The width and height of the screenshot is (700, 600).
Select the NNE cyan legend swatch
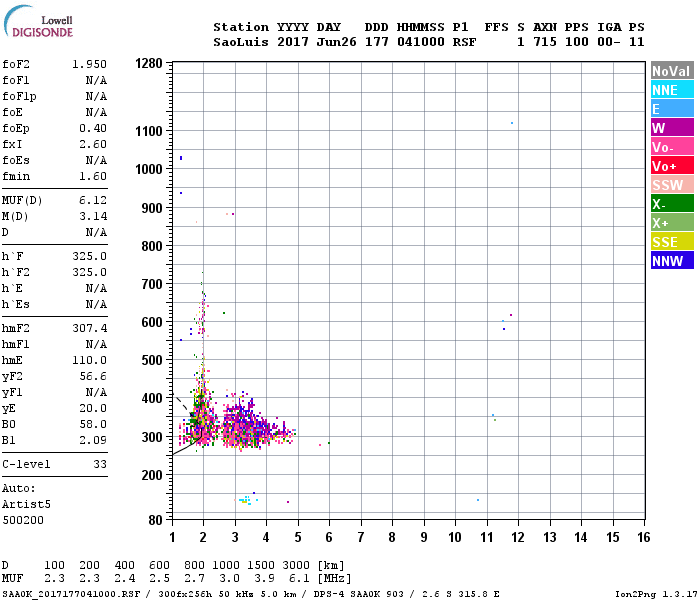coord(672,90)
